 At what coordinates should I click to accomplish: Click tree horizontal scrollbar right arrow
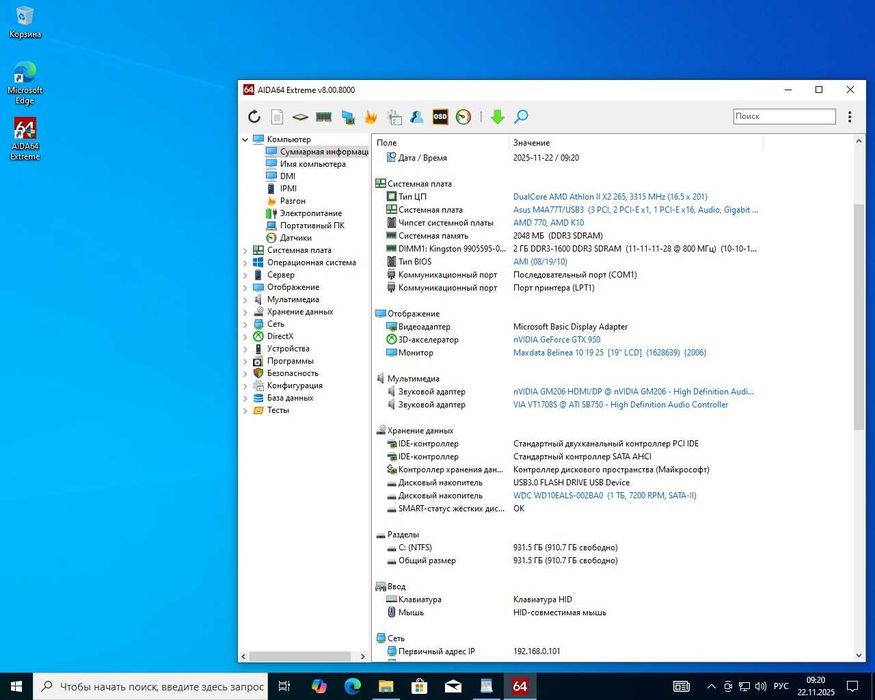pyautogui.click(x=363, y=656)
